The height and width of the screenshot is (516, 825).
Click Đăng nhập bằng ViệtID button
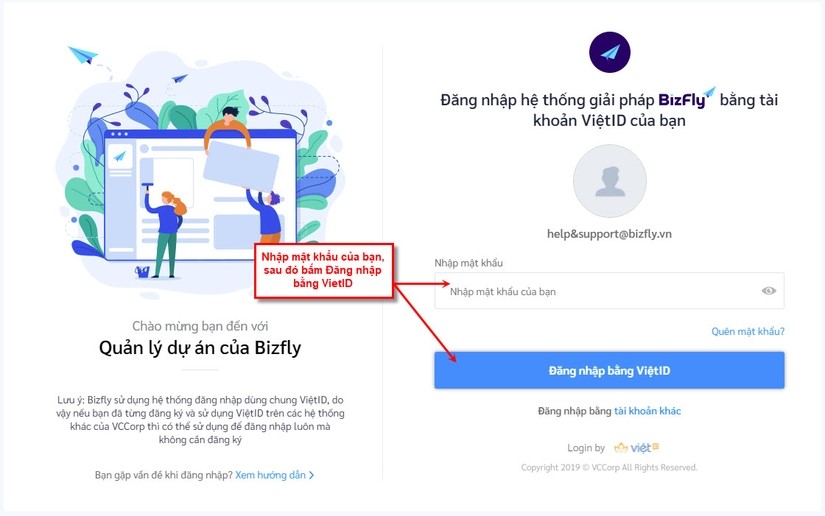609,370
